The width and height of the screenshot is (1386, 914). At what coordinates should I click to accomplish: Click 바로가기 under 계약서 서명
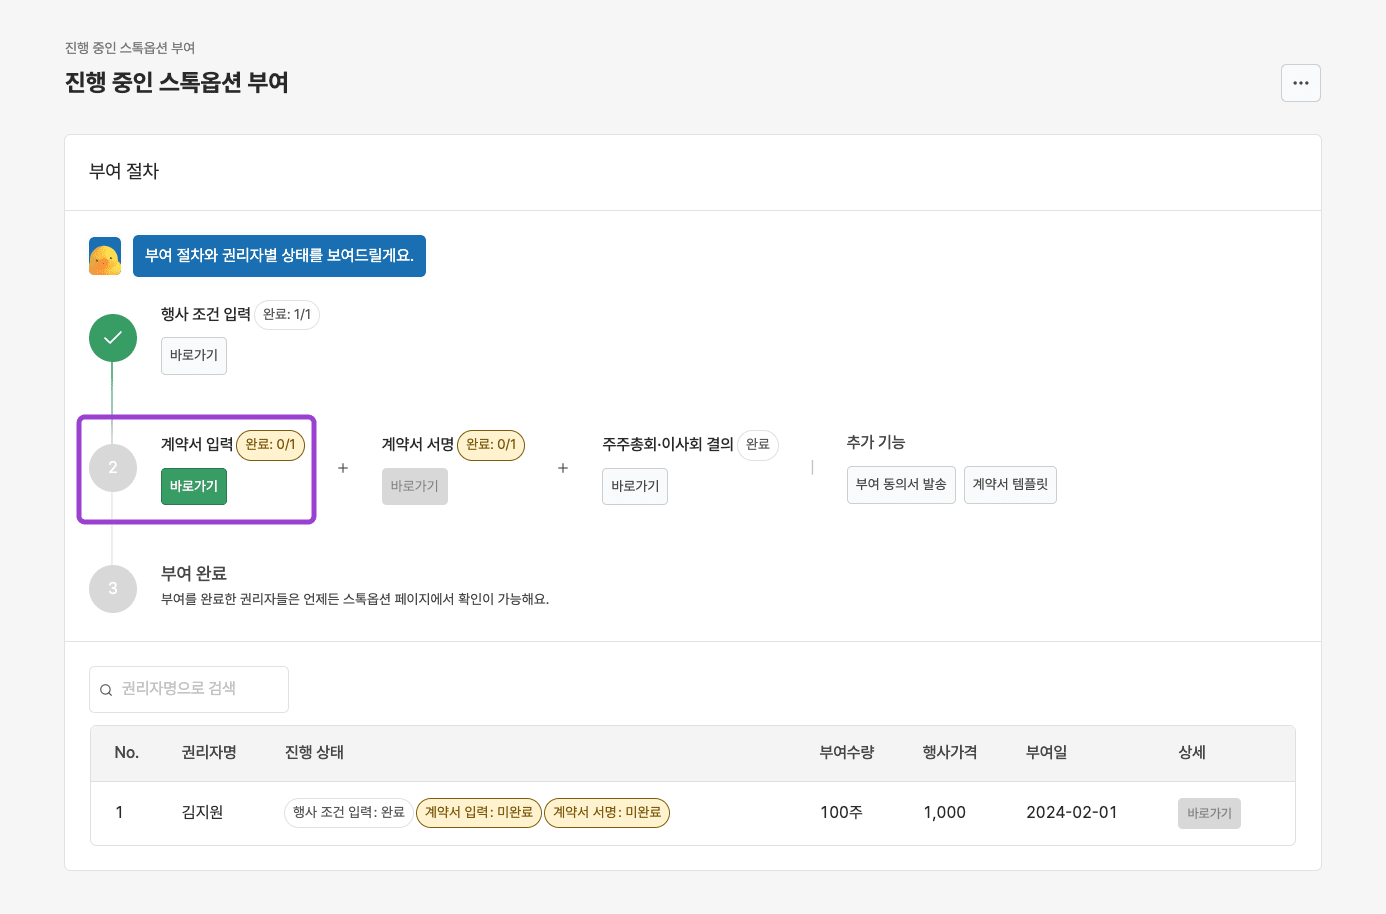(414, 487)
